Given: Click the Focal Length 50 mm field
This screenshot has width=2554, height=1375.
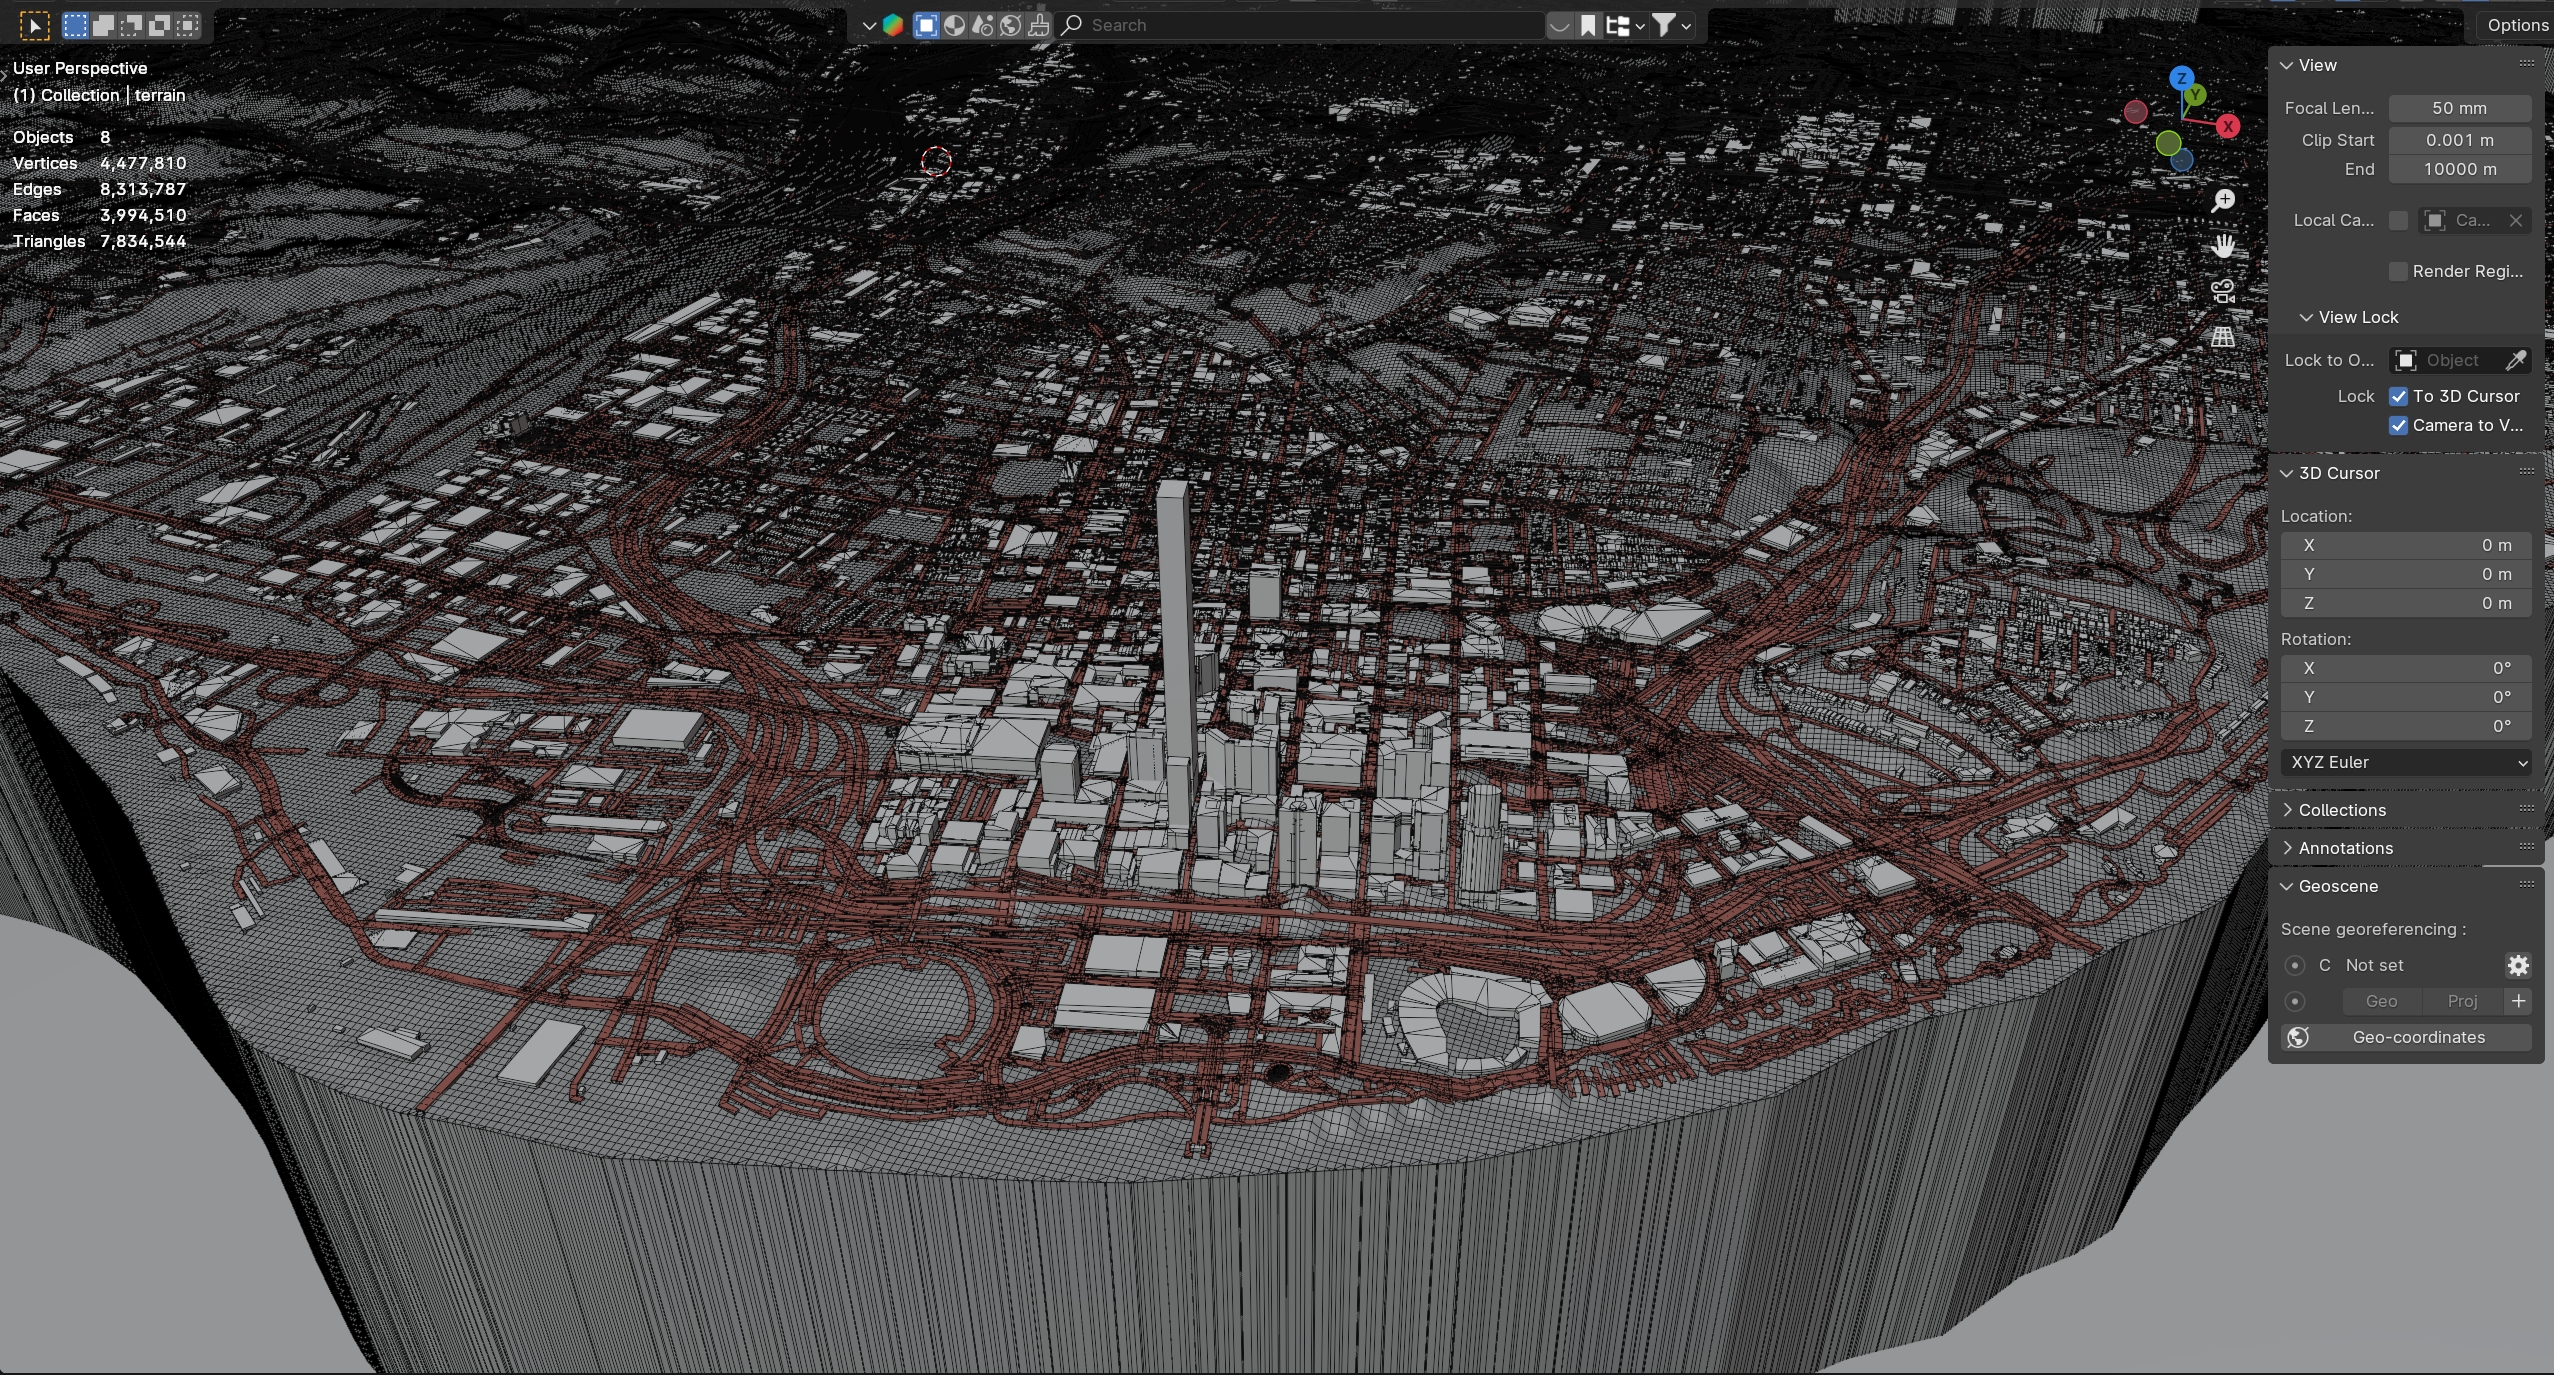Looking at the screenshot, I should click(x=2459, y=108).
